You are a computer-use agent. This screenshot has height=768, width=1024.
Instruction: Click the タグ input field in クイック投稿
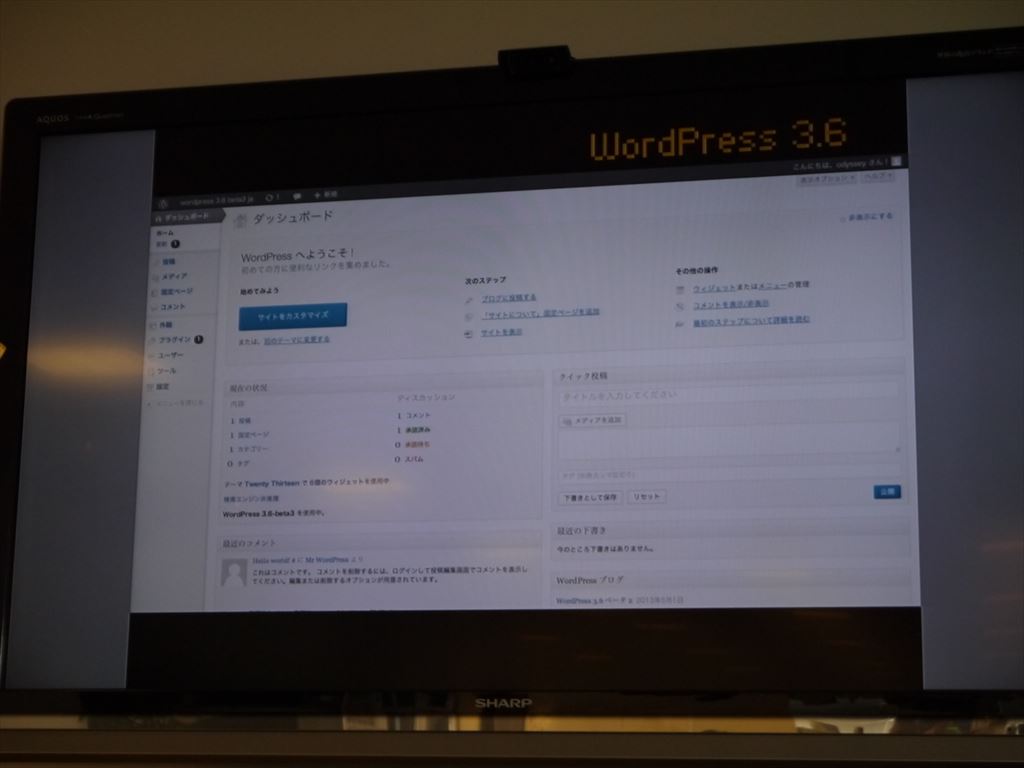coord(729,473)
